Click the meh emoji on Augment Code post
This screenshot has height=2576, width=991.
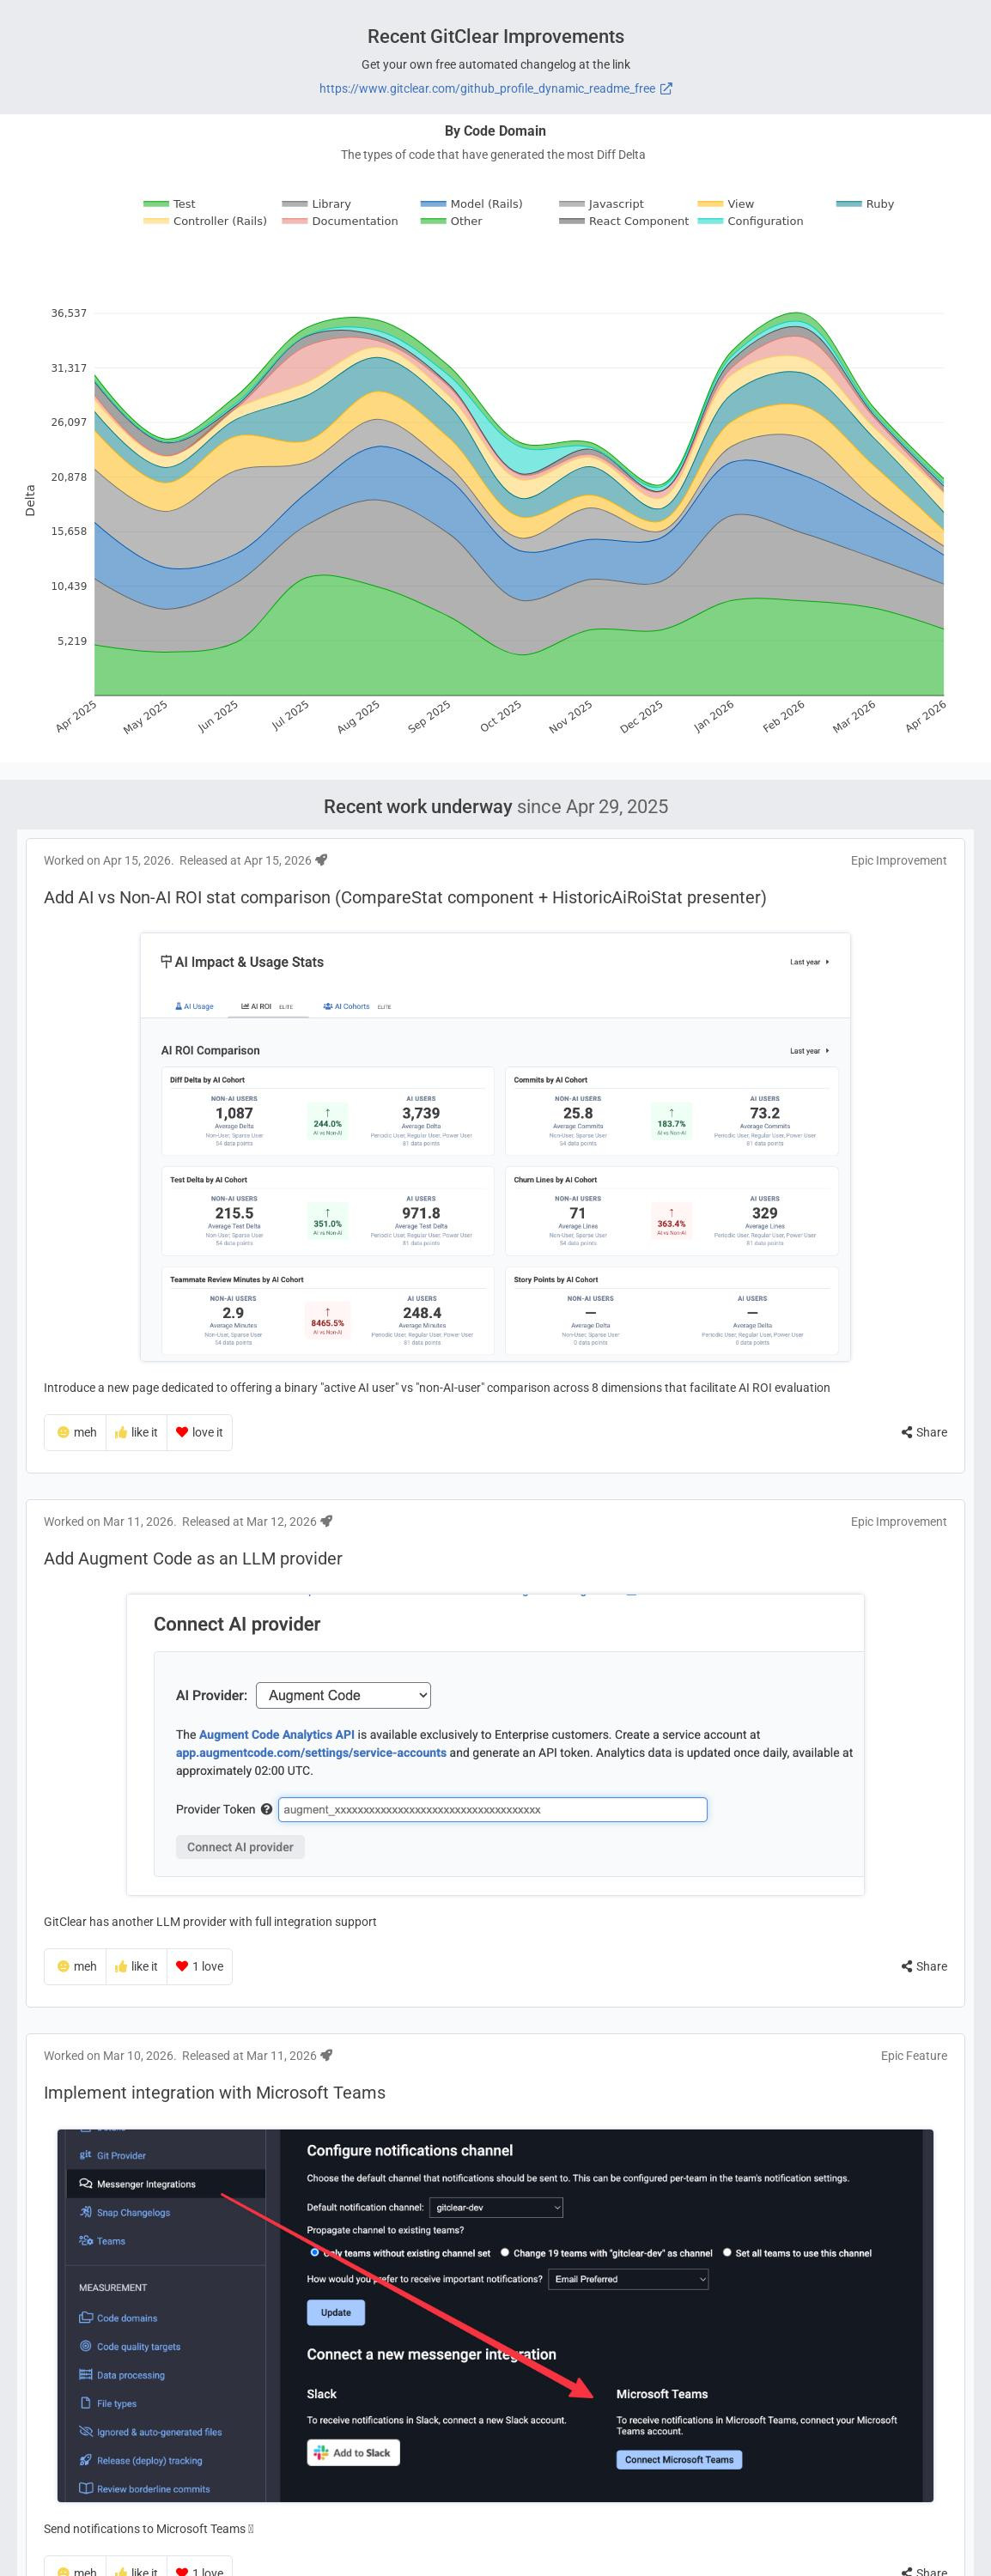[x=64, y=1966]
